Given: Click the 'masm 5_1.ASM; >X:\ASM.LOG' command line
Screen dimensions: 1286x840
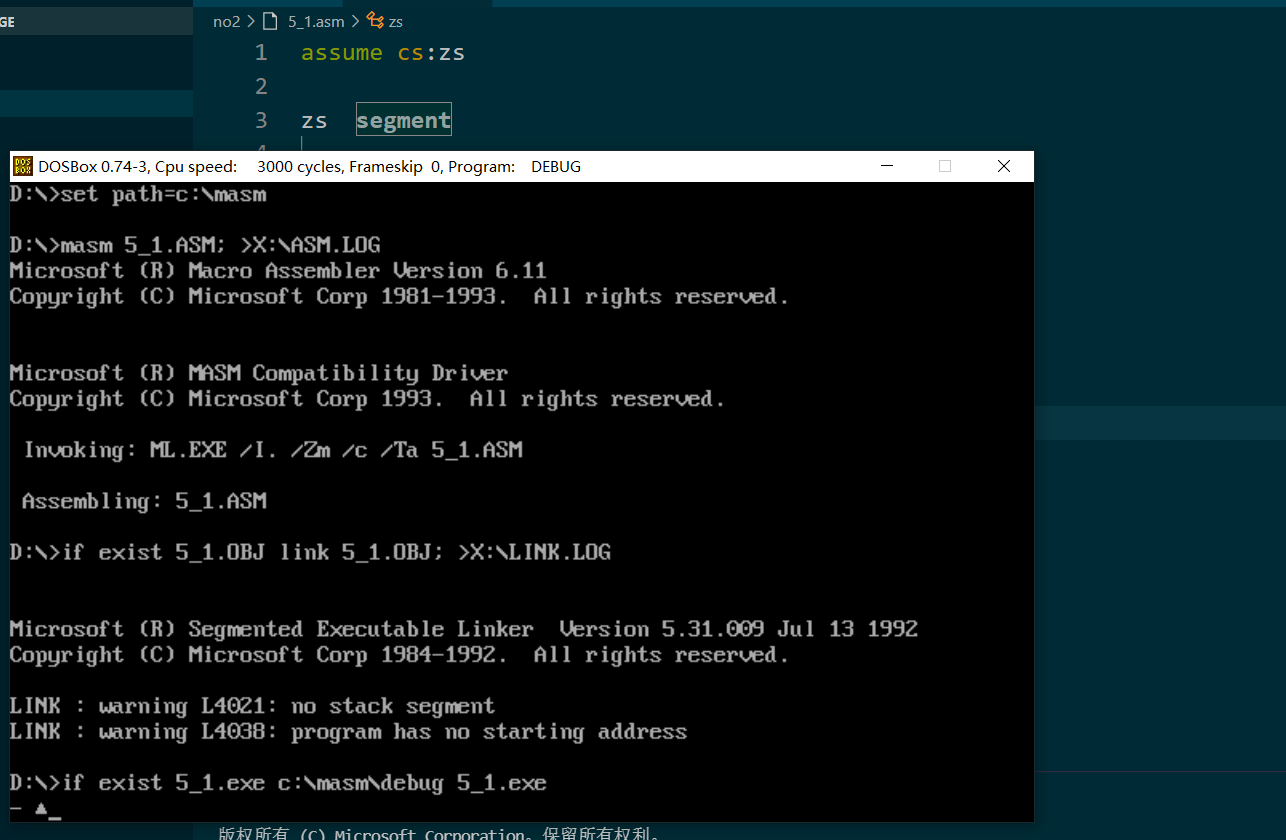Looking at the screenshot, I should 195,245.
